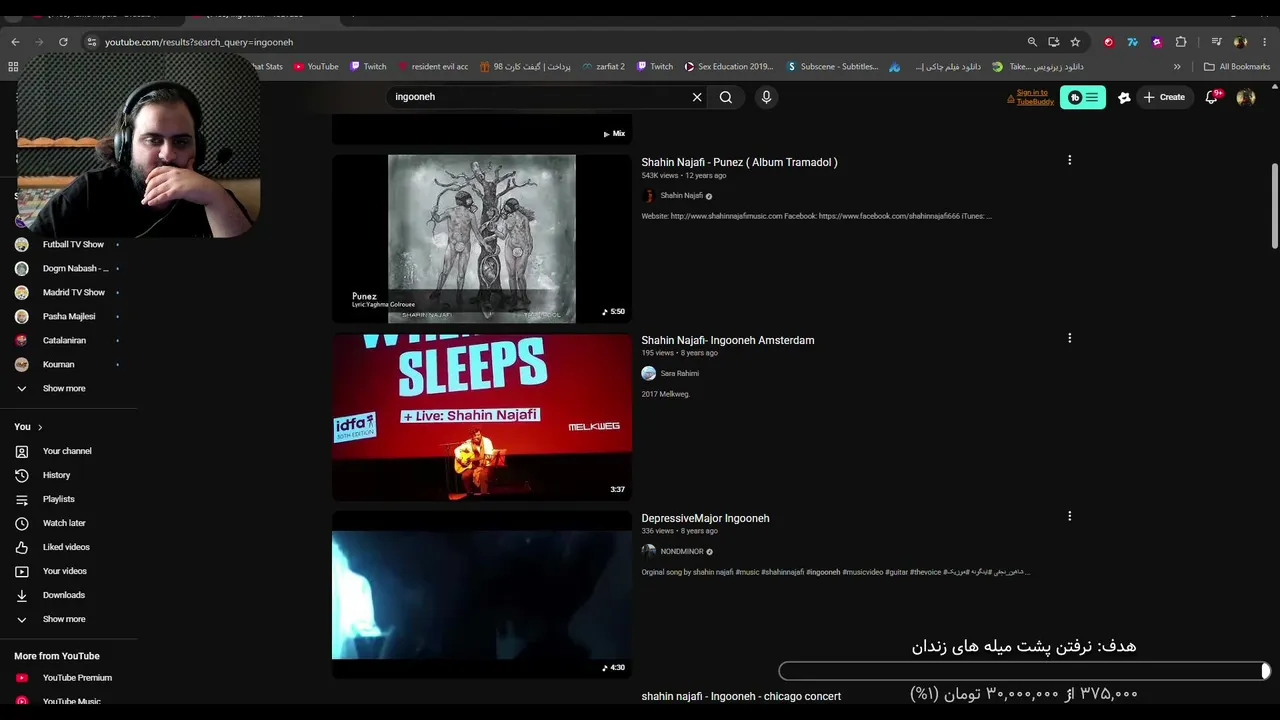The height and width of the screenshot is (720, 1280).
Task: Open Liked videos in sidebar
Action: (68, 547)
